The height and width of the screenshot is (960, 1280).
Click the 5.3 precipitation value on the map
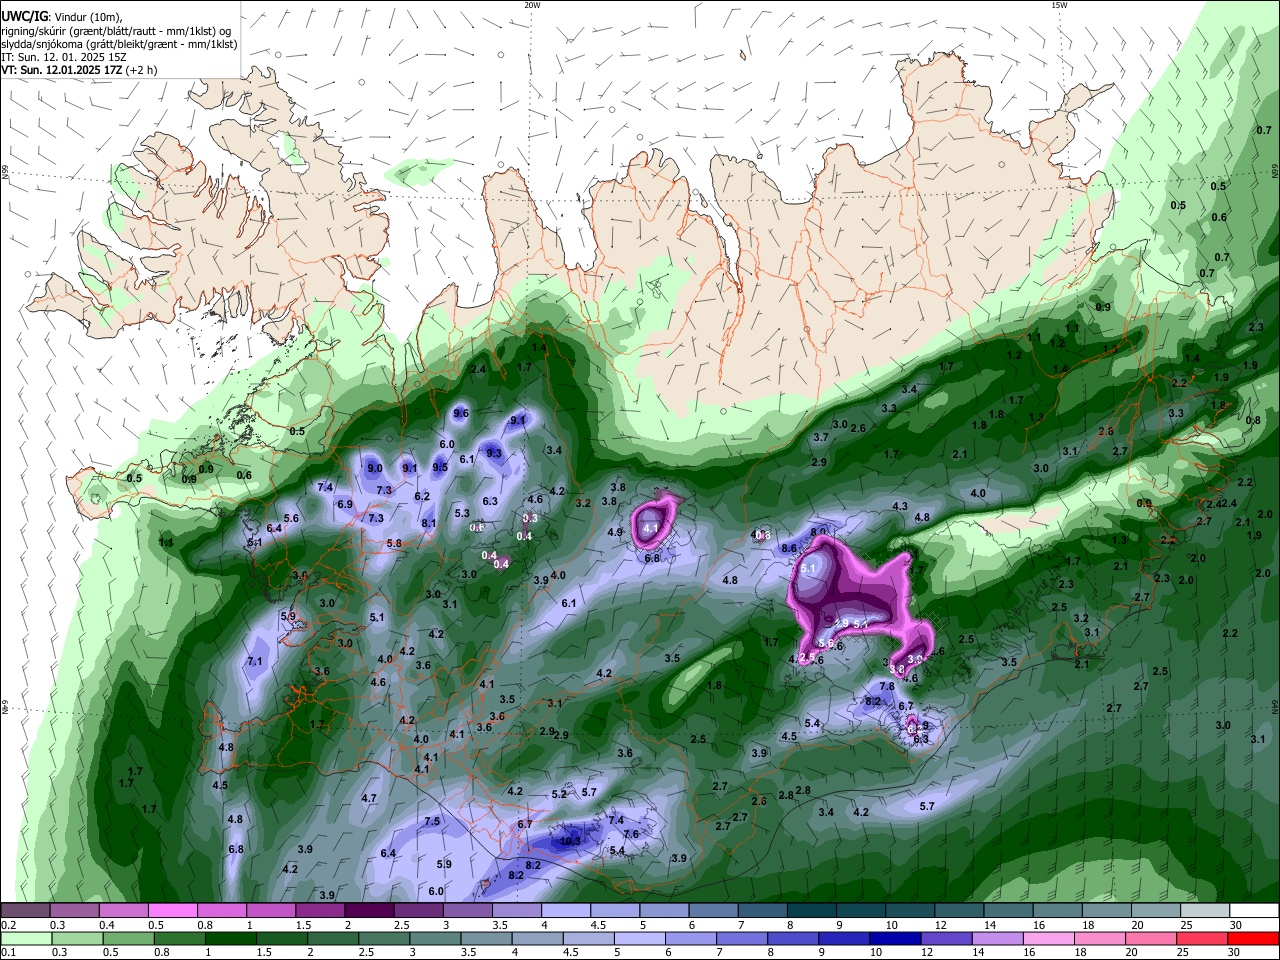point(462,514)
